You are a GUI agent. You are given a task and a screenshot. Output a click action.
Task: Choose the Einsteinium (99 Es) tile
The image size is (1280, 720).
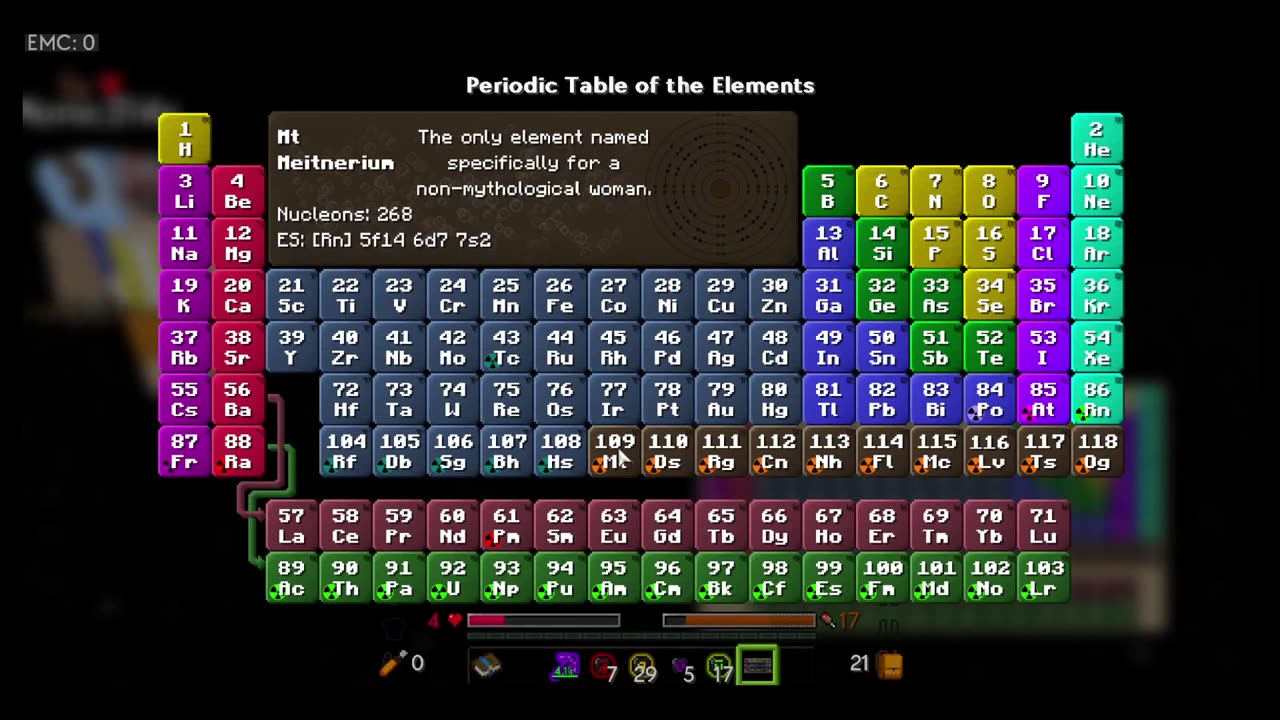[x=828, y=578]
